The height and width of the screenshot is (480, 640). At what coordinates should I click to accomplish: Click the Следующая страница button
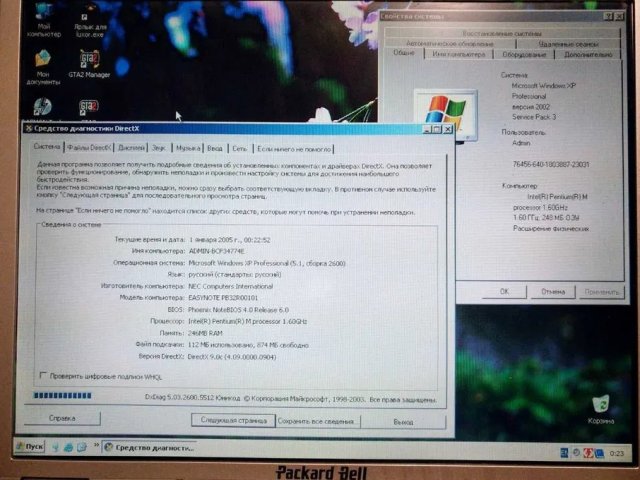click(x=234, y=420)
